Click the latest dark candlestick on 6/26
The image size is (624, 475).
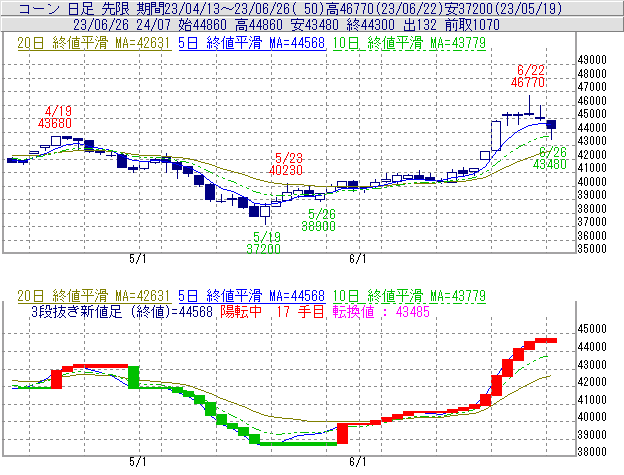tap(551, 125)
